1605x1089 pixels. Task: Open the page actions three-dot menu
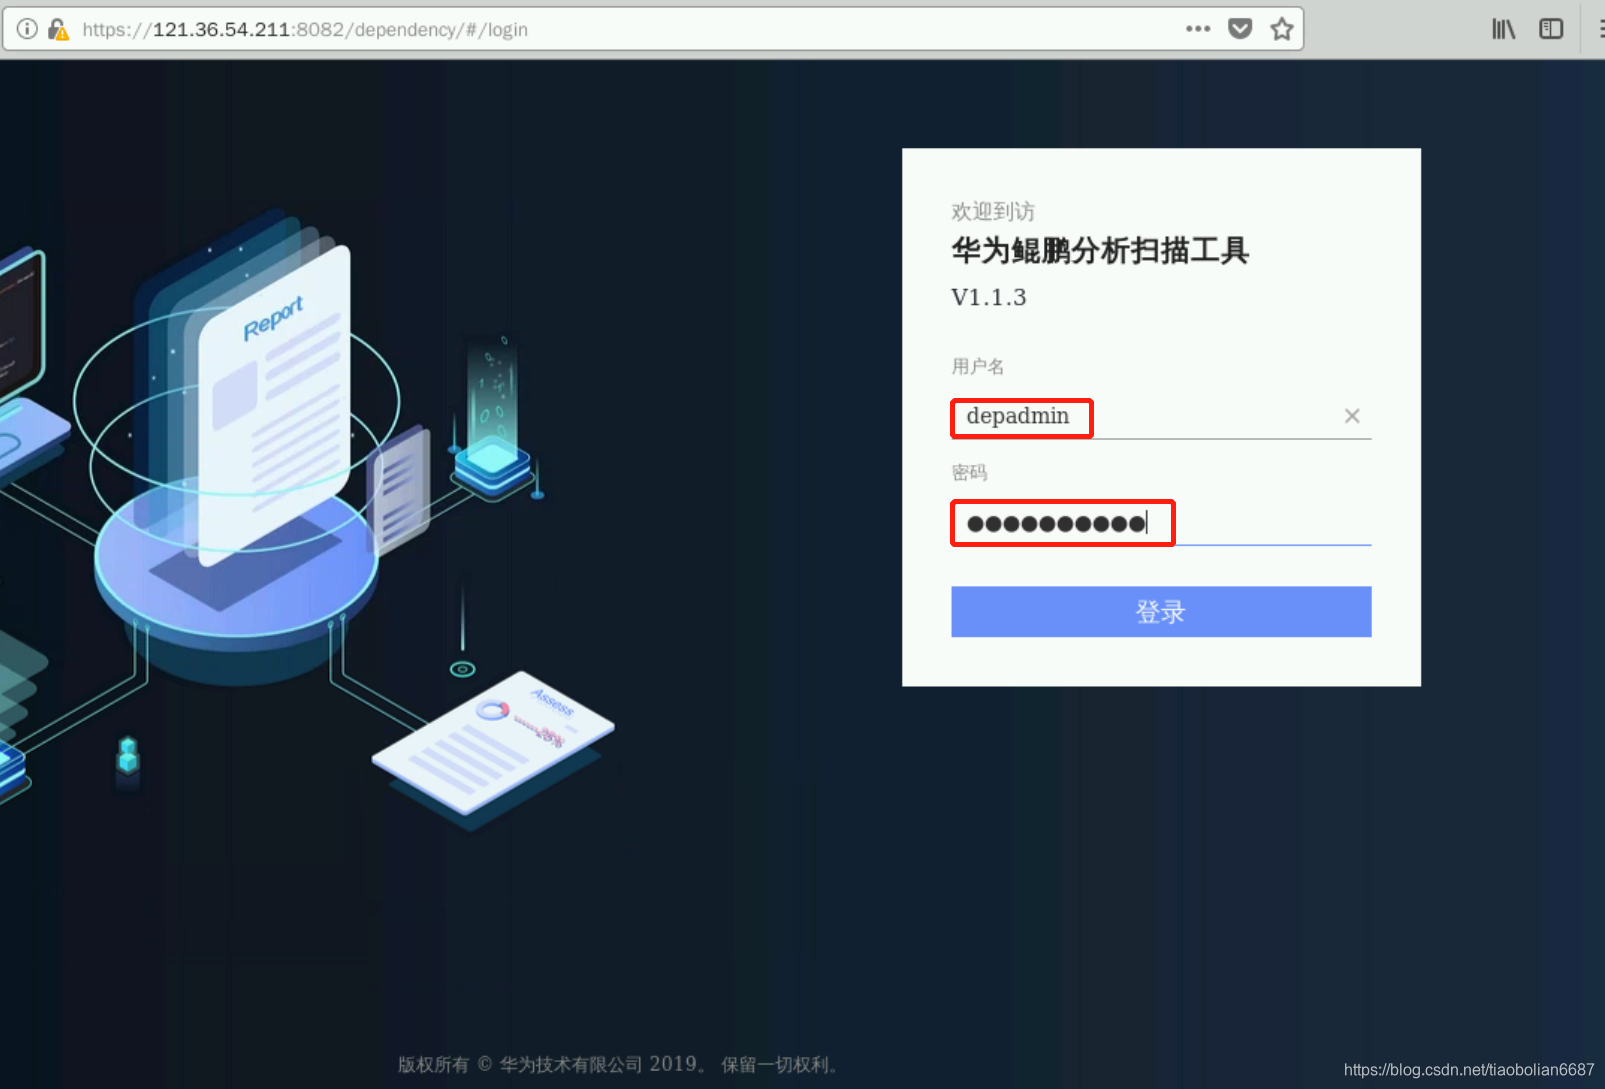pos(1198,29)
